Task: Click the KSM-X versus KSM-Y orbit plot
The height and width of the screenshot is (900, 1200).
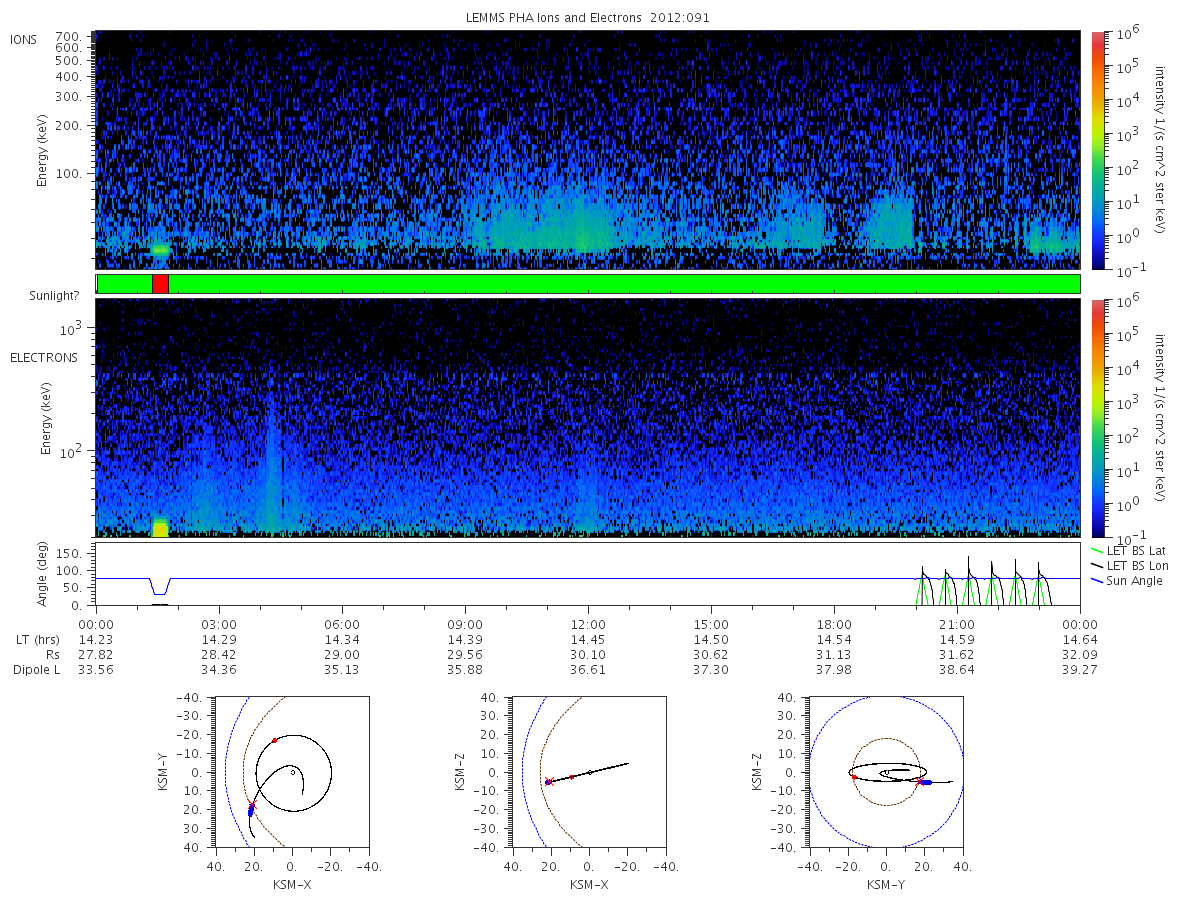Action: [290, 771]
